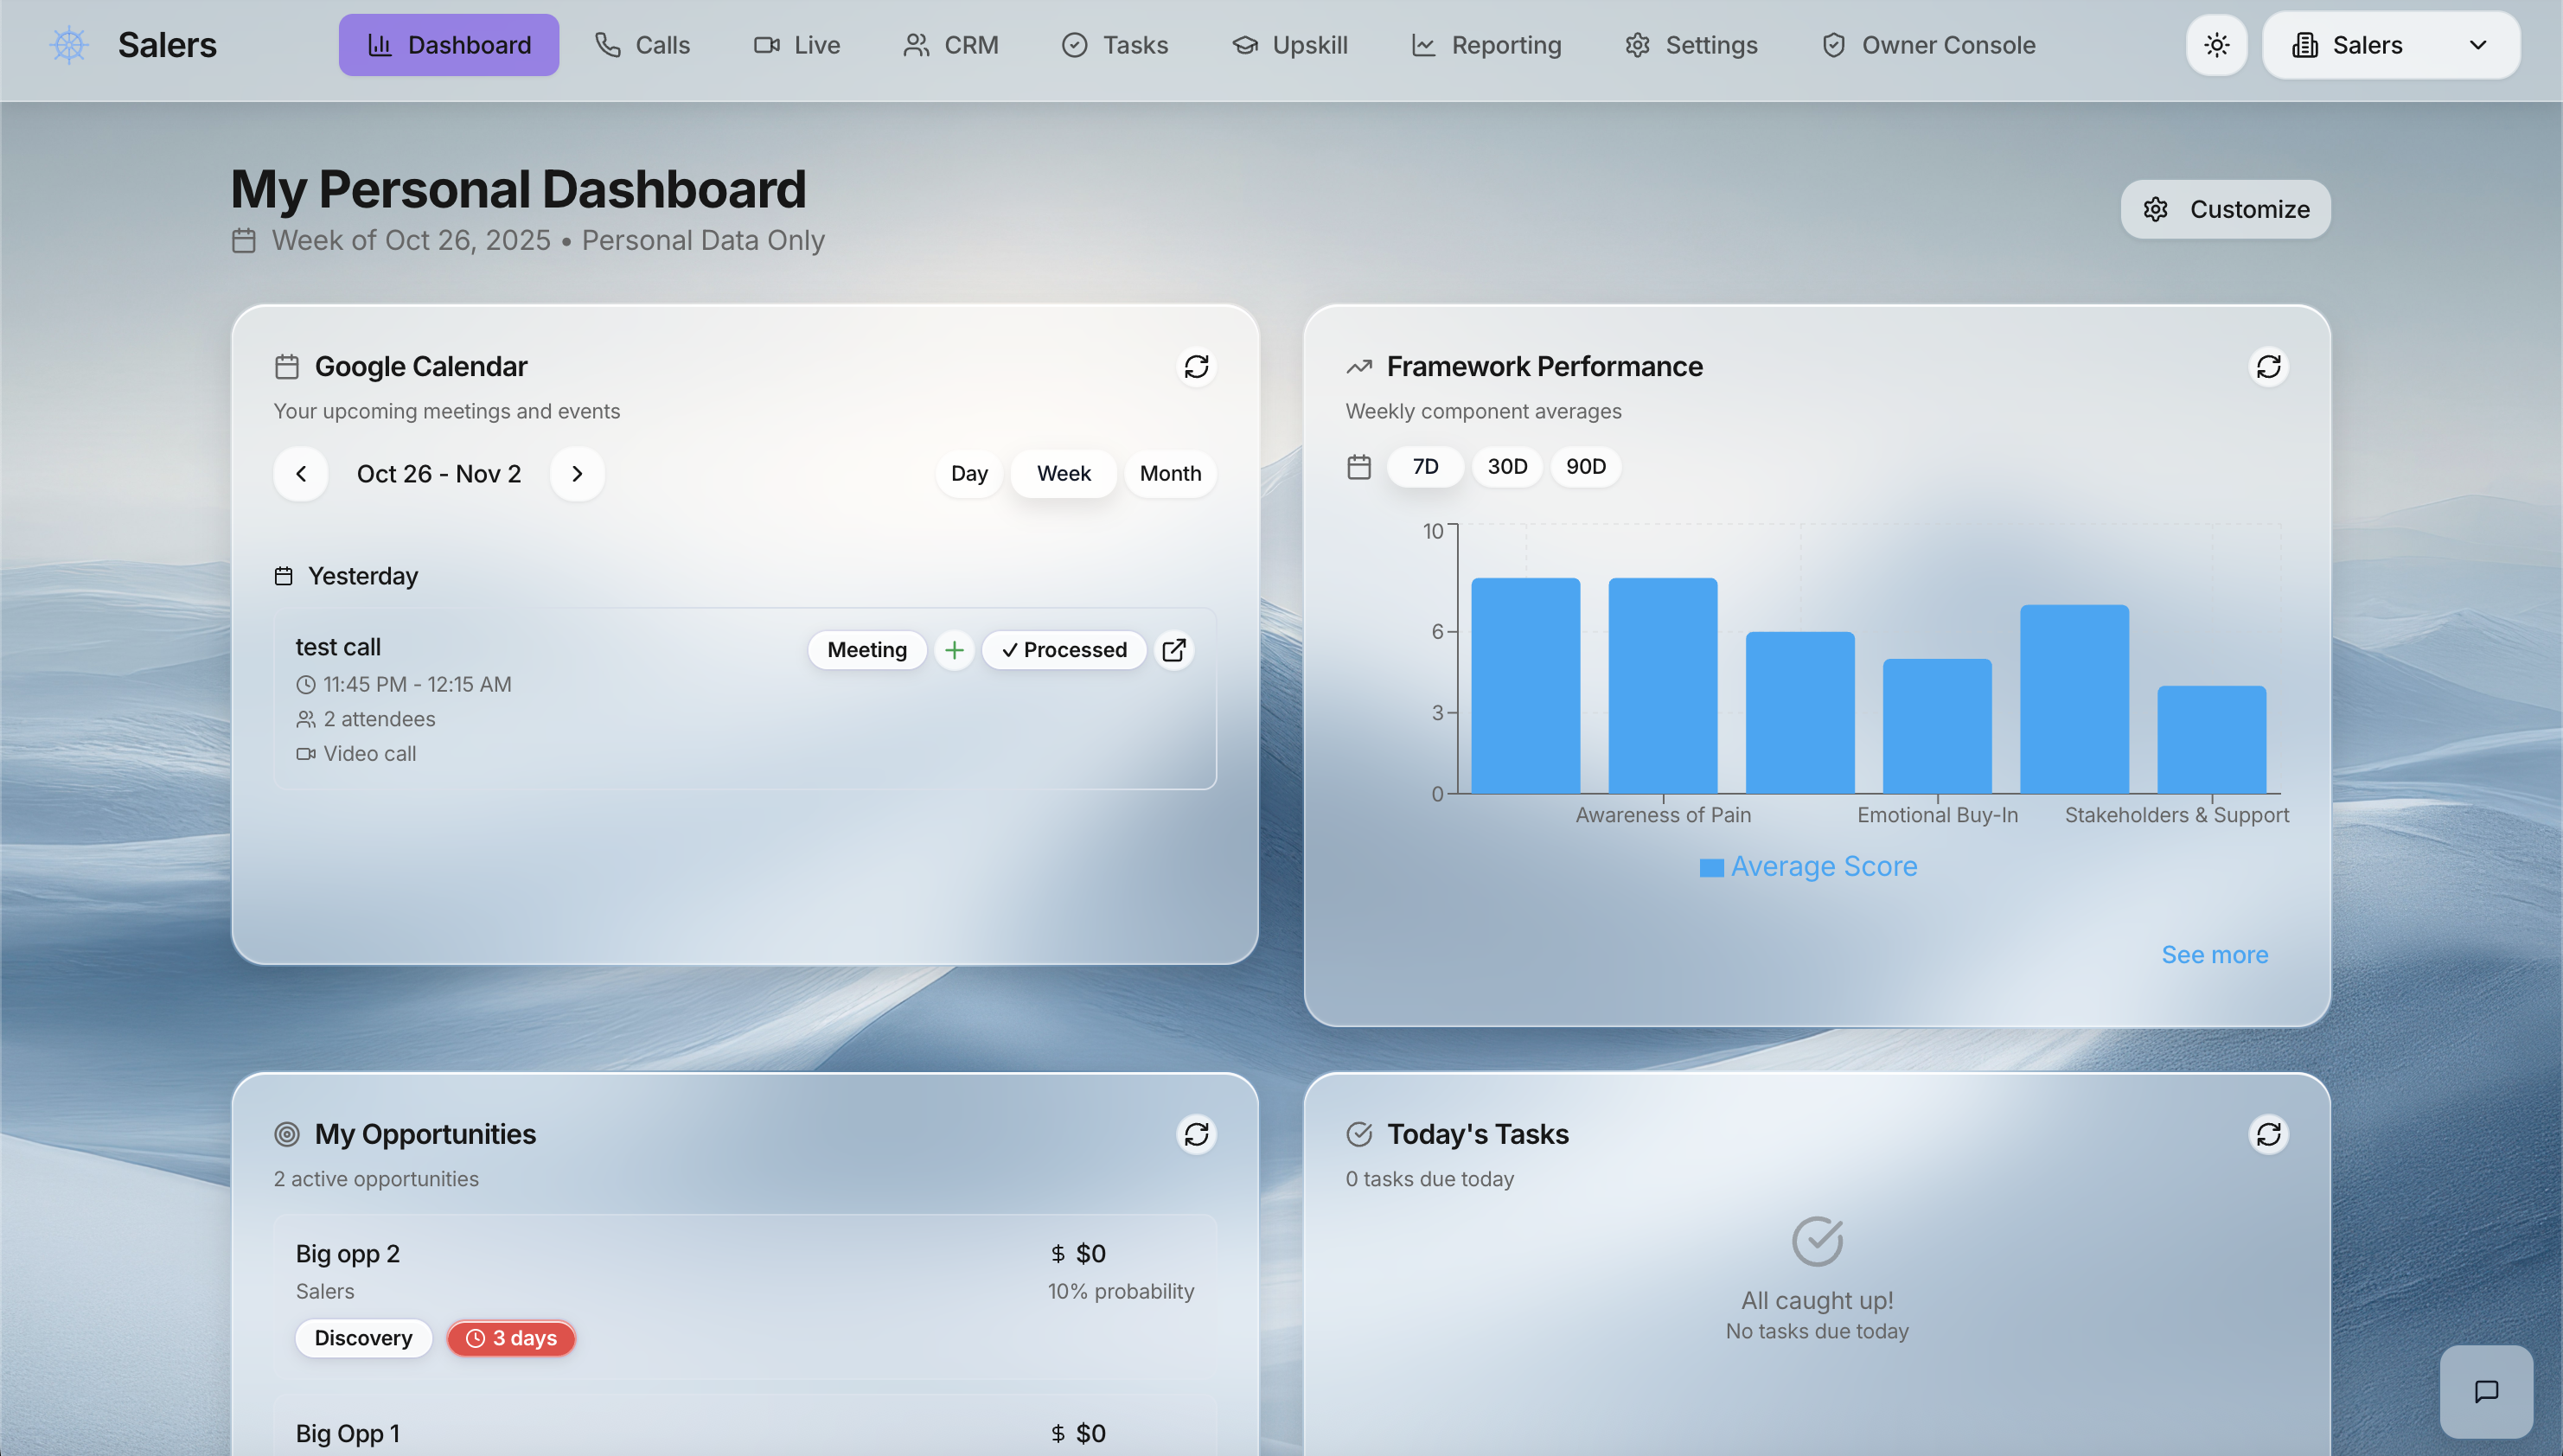This screenshot has height=1456, width=2563.
Task: Open the Reporting tab
Action: 1486,45
